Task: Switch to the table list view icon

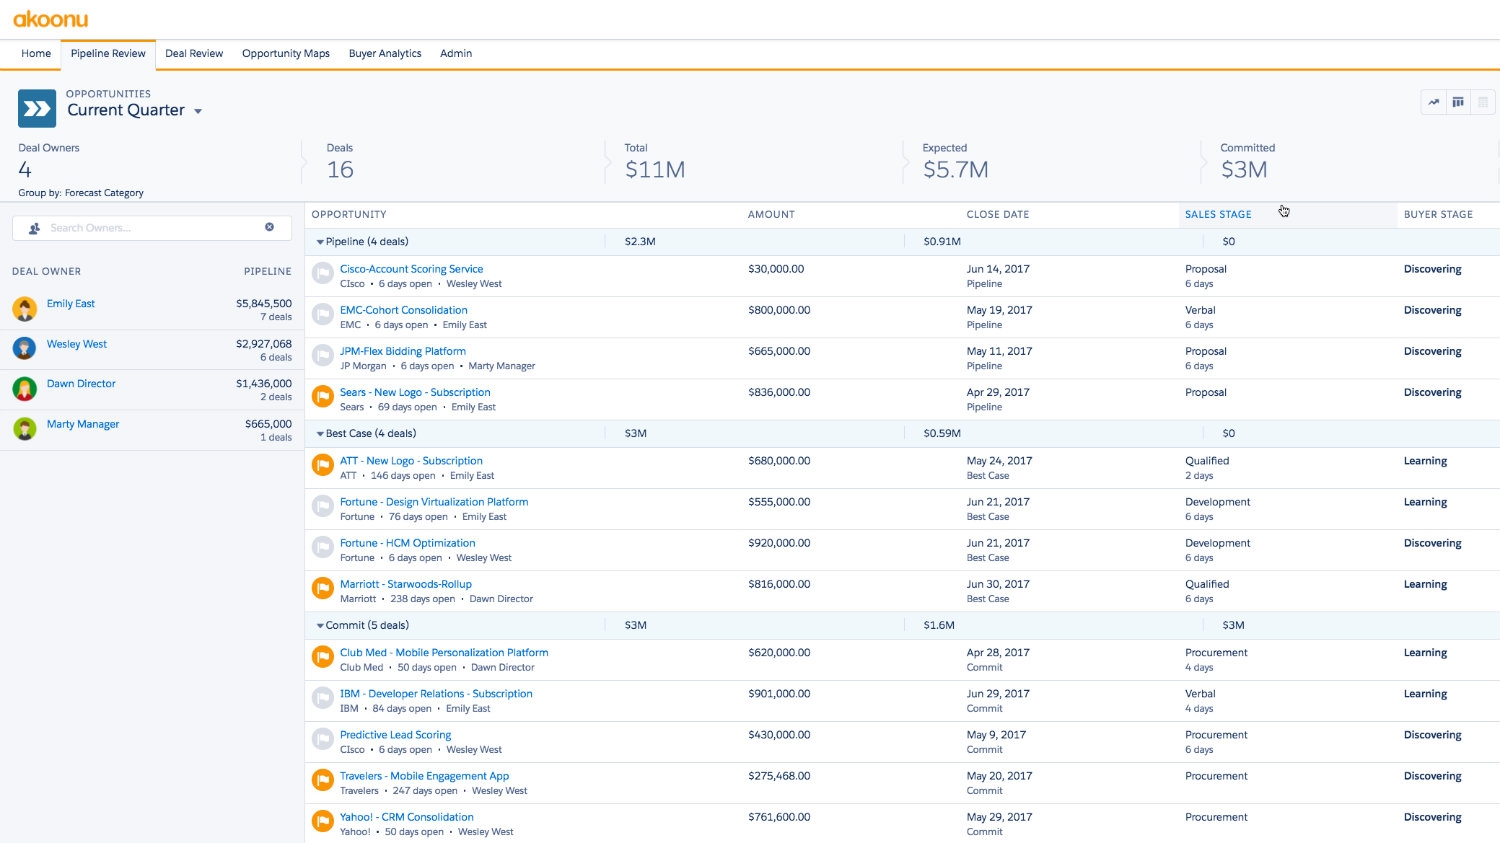Action: point(1483,102)
